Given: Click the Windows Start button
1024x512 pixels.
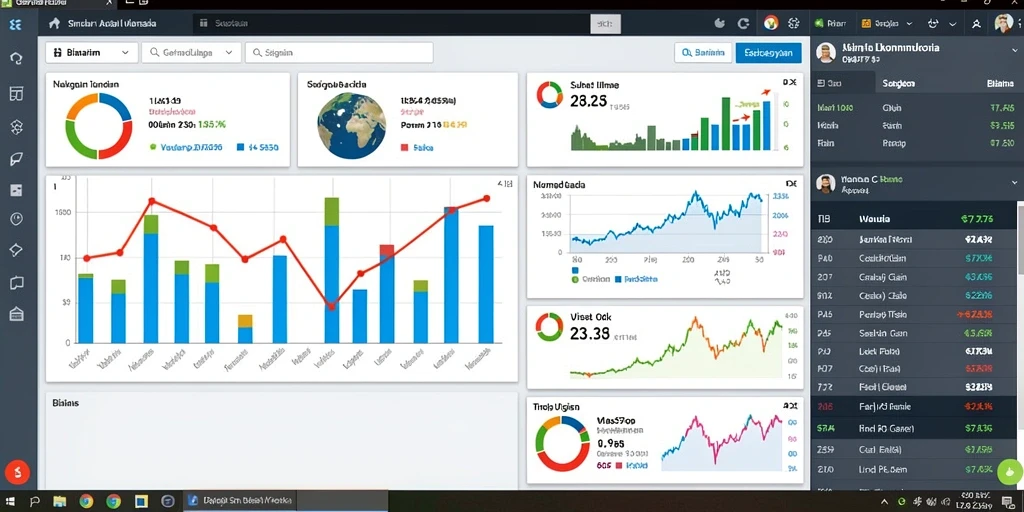Looking at the screenshot, I should (x=11, y=502).
